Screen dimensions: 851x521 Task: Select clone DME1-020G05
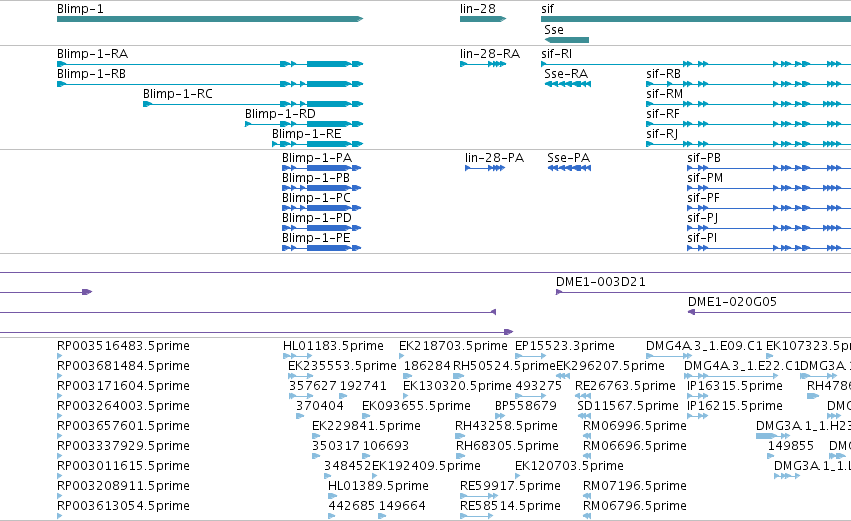(x=769, y=313)
